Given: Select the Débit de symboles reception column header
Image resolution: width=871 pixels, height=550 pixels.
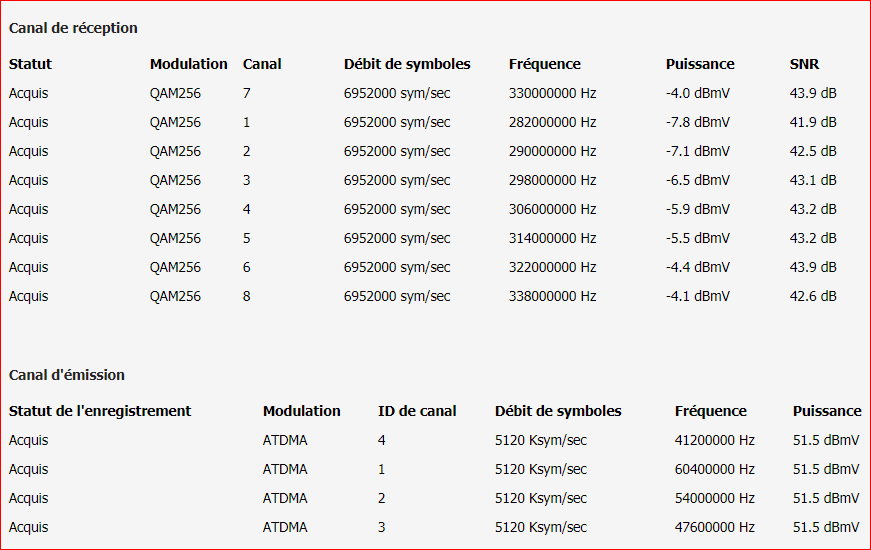Looking at the screenshot, I should click(x=407, y=64).
